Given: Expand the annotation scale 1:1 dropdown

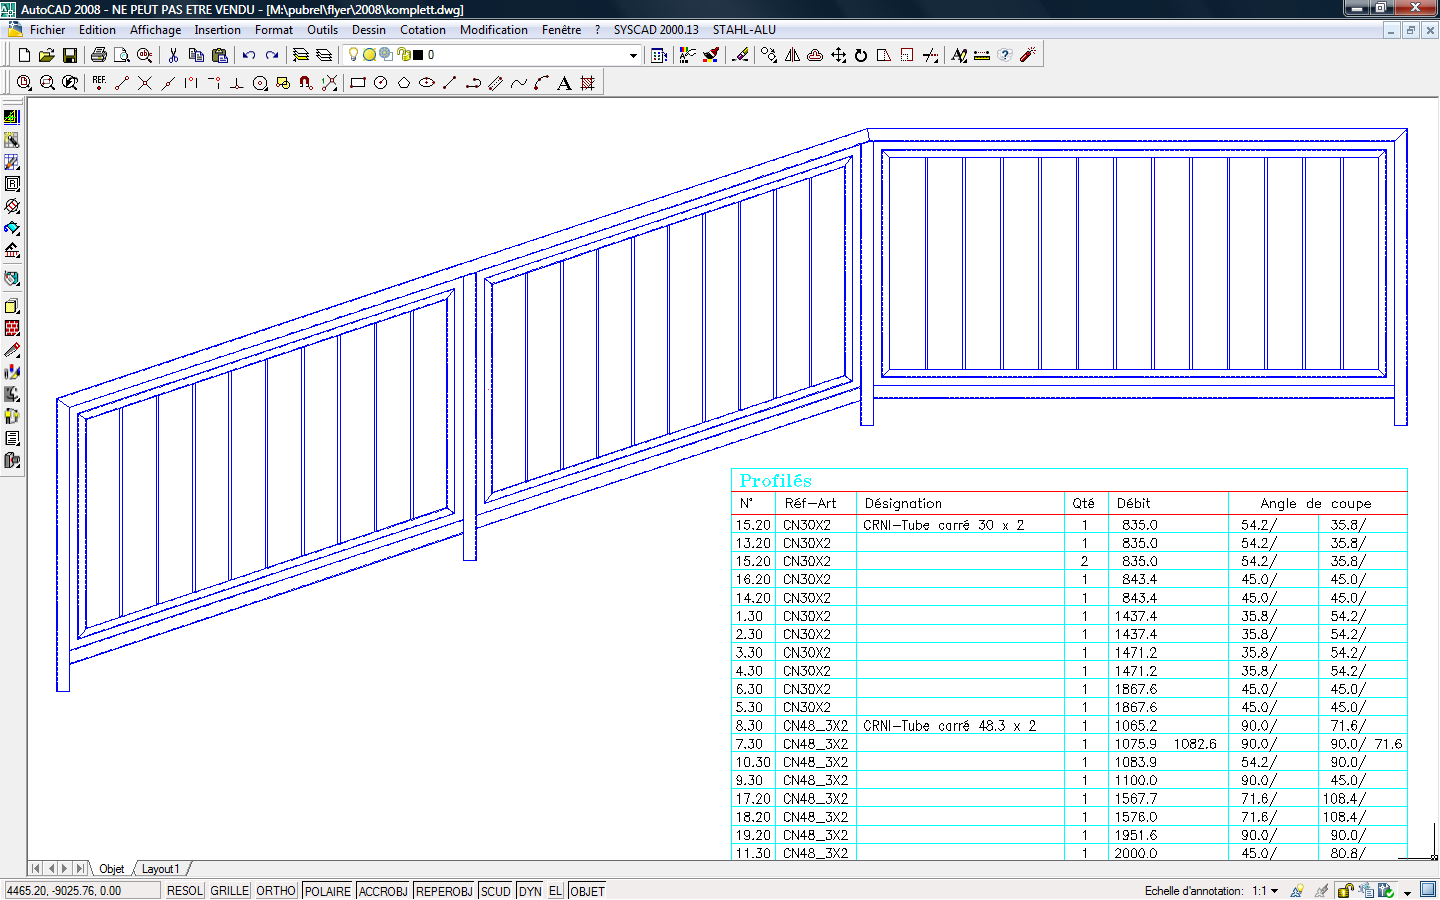Looking at the screenshot, I should click(1274, 891).
